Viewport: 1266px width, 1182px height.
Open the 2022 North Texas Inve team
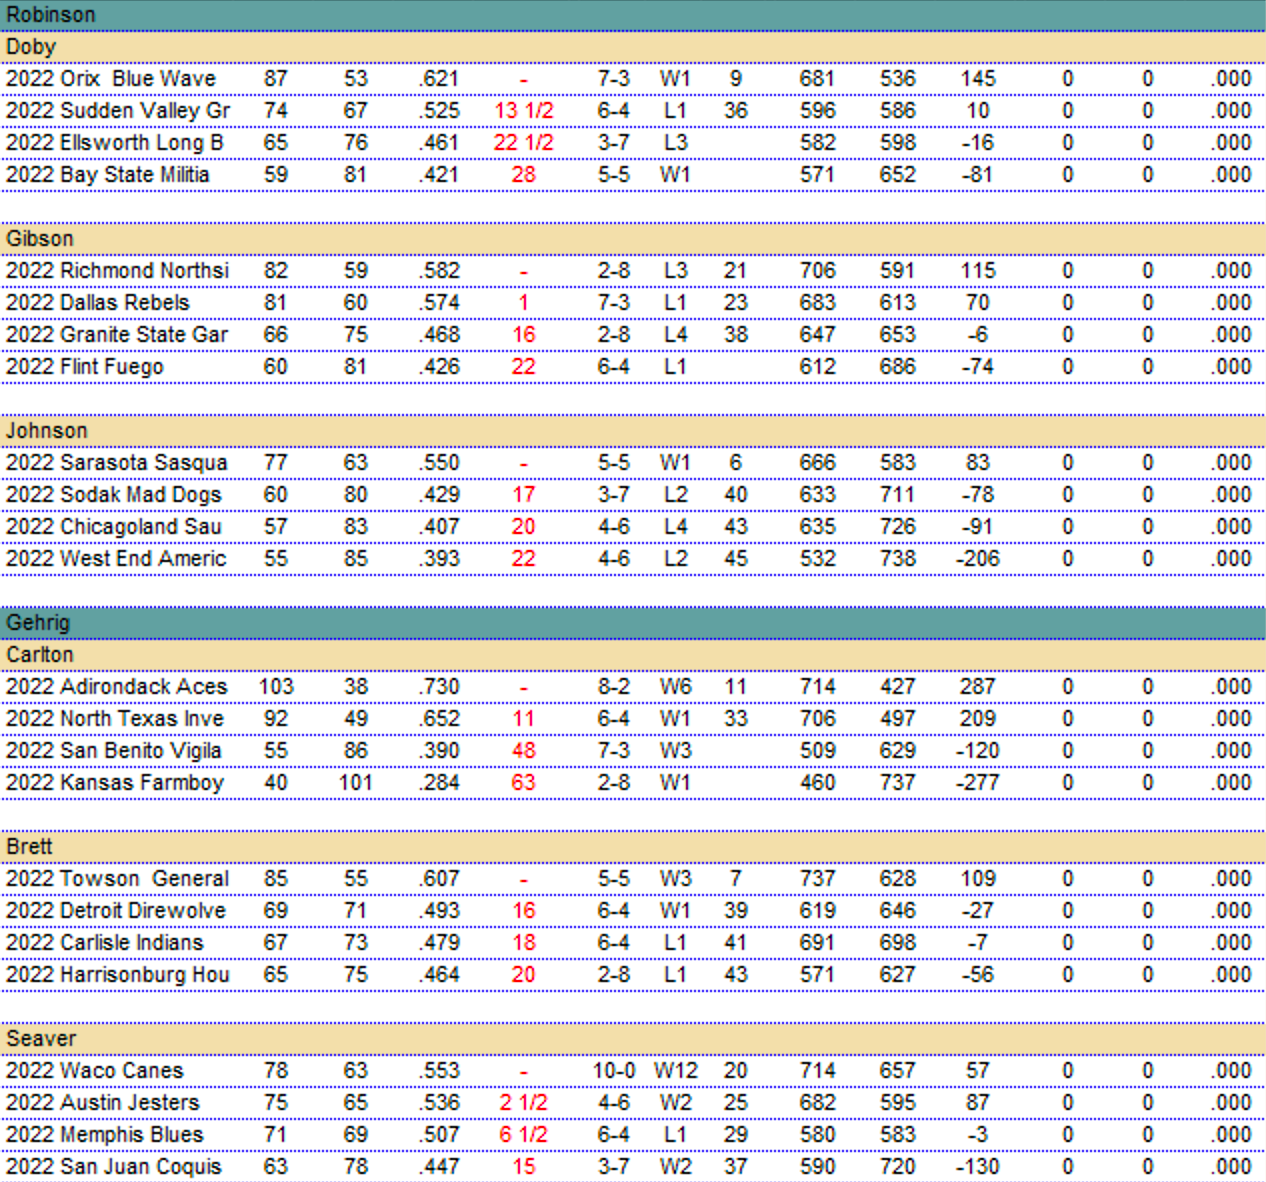coord(115,719)
